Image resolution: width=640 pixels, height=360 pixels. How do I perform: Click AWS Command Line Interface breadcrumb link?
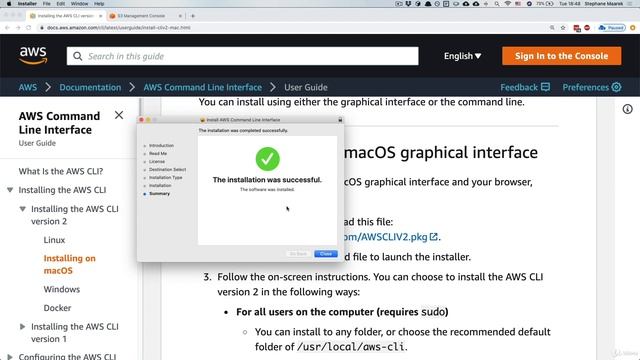click(202, 87)
